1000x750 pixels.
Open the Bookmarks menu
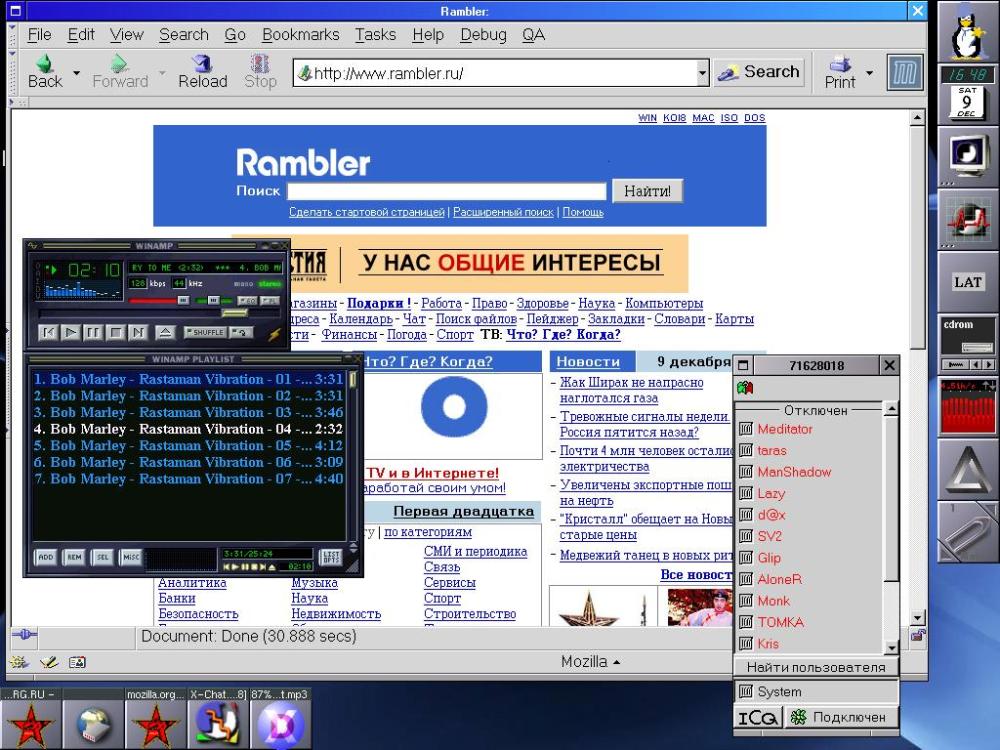[300, 34]
